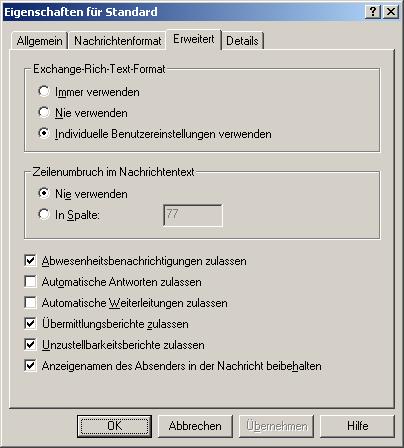Switch to the Allgemein tab

39,41
